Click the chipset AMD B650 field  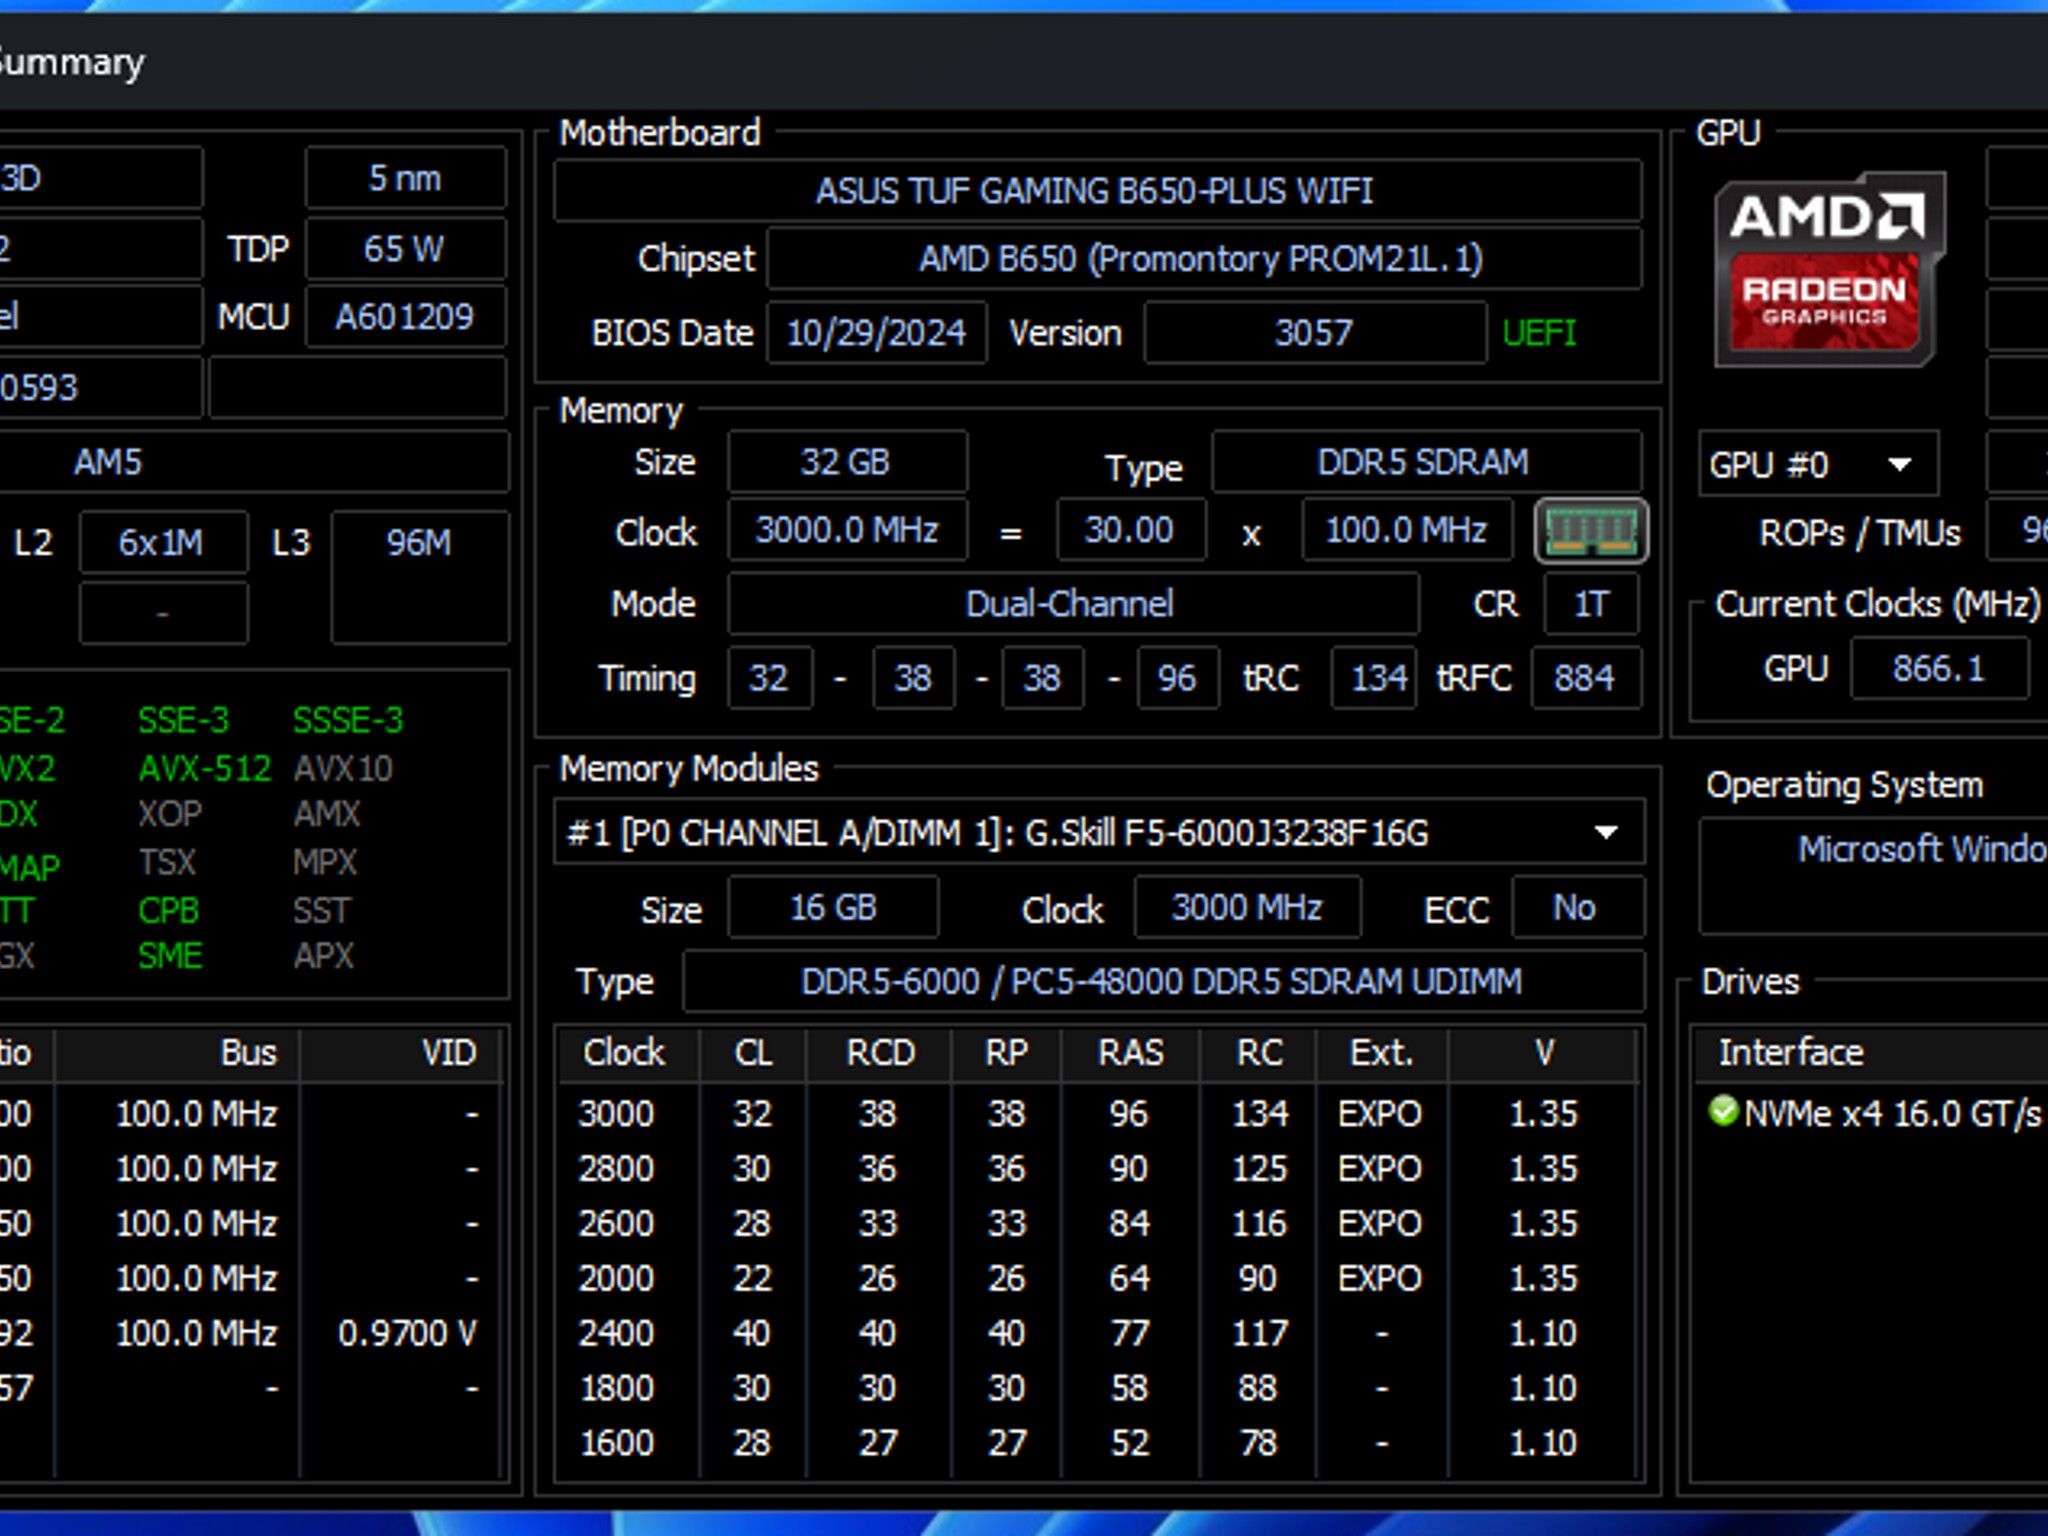pos(1203,259)
